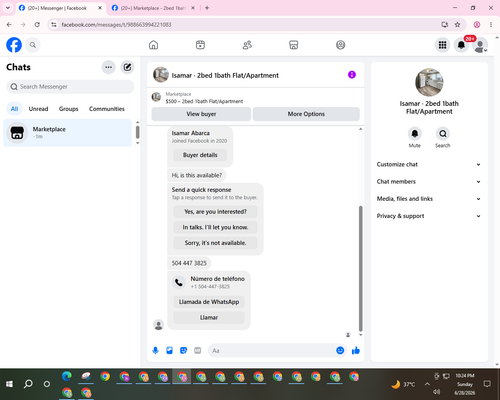
Task: Expand Privacy & support section
Action: pyautogui.click(x=429, y=216)
